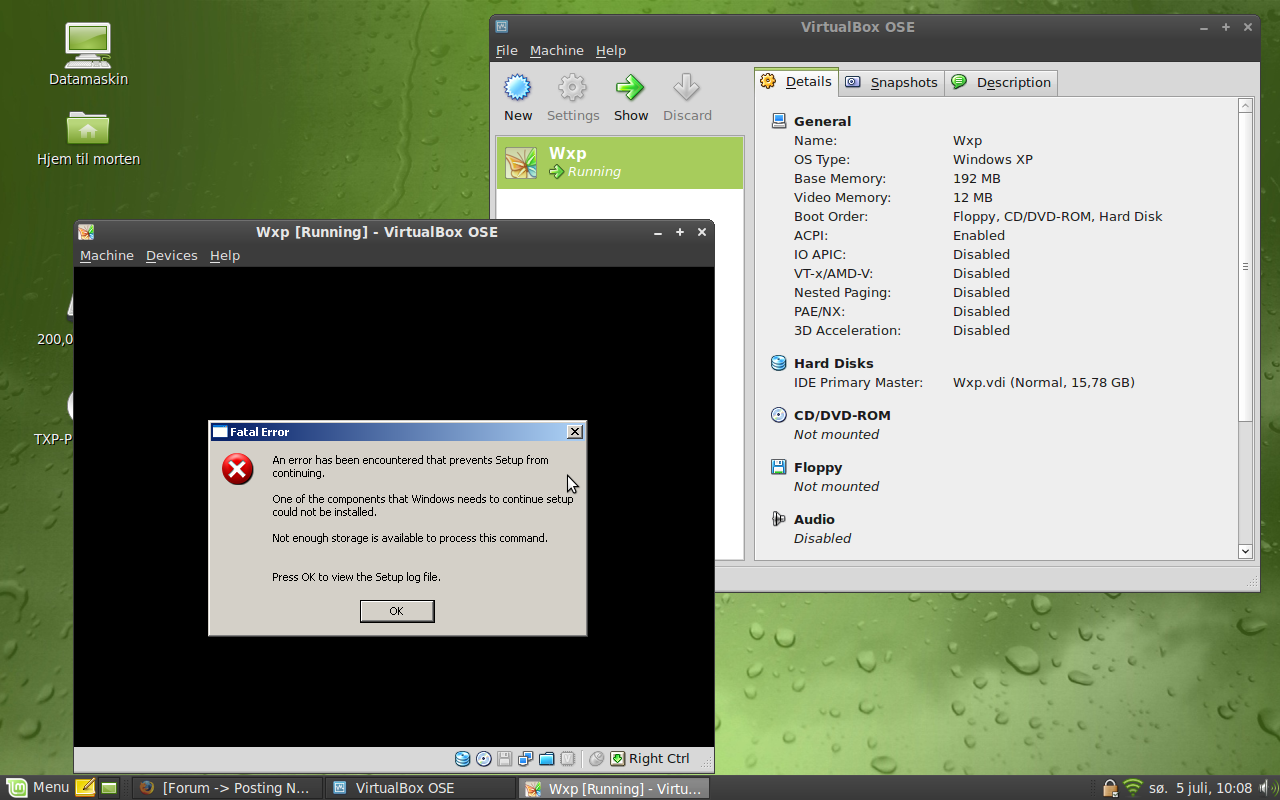
Task: Open Devices menu in Wxp Running window
Action: coord(172,255)
